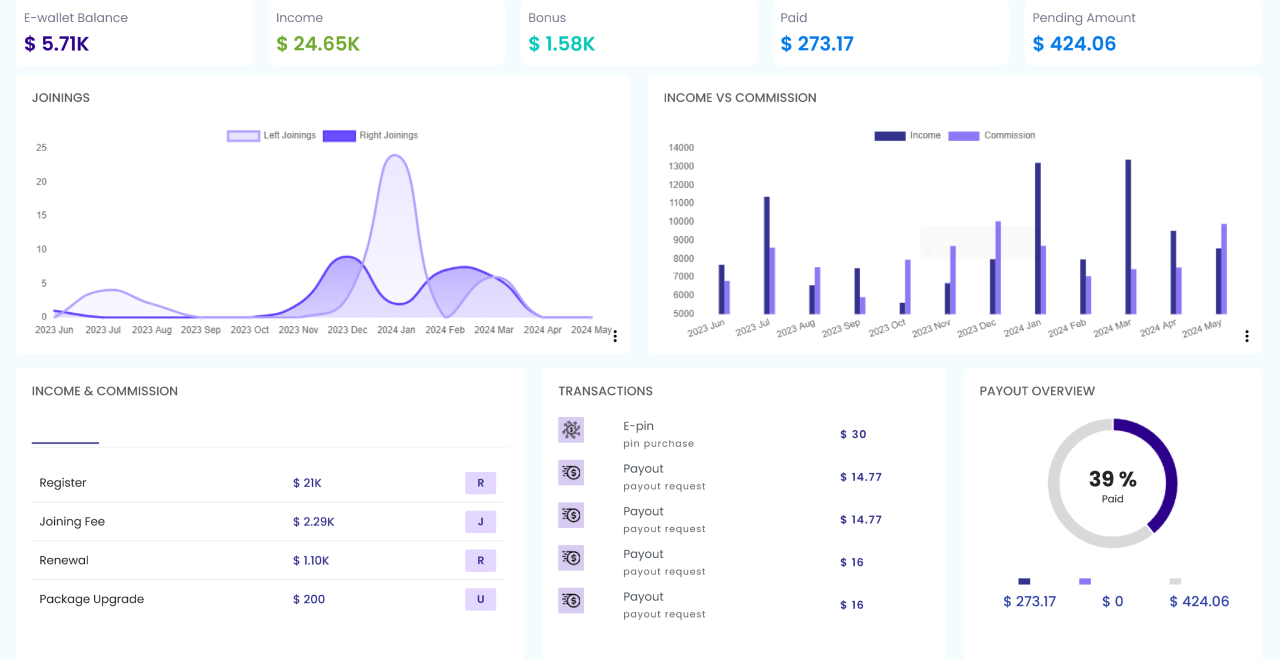Image resolution: width=1280 pixels, height=659 pixels.
Task: Open the Joinings chart three-dot menu
Action: coord(615,336)
